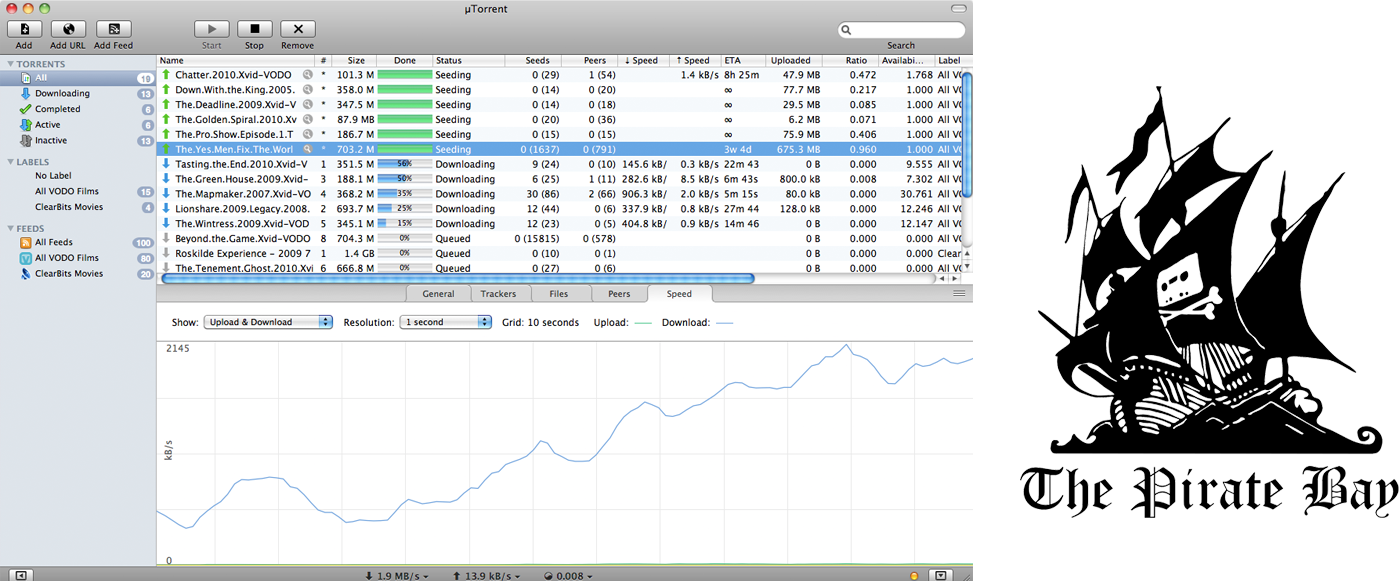Click the 56% progress bar of Tasting.the.End
1399x581 pixels.
click(x=404, y=164)
